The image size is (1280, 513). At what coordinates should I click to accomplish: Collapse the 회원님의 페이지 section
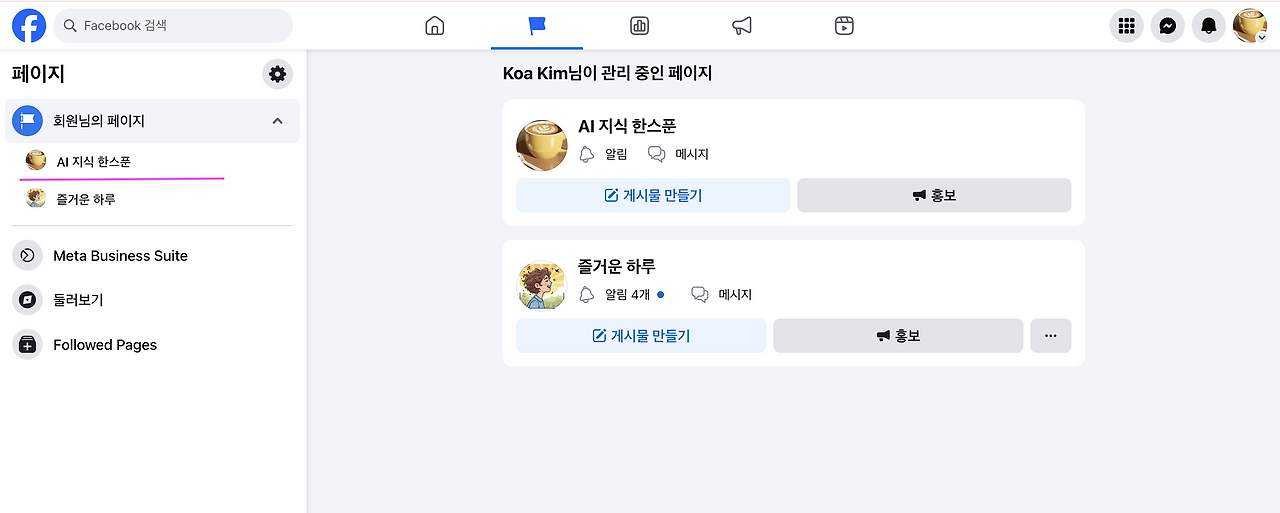point(278,121)
